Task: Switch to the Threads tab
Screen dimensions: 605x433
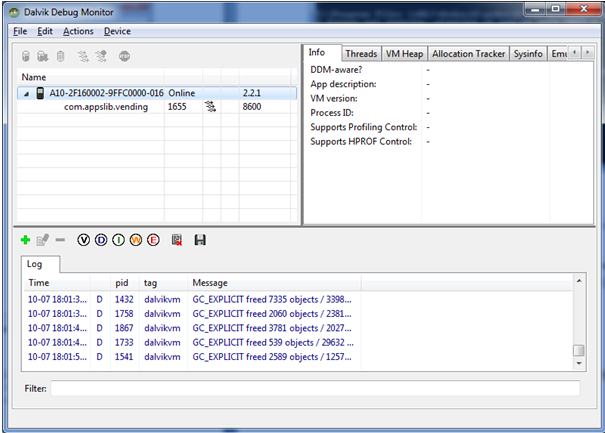Action: click(x=361, y=54)
